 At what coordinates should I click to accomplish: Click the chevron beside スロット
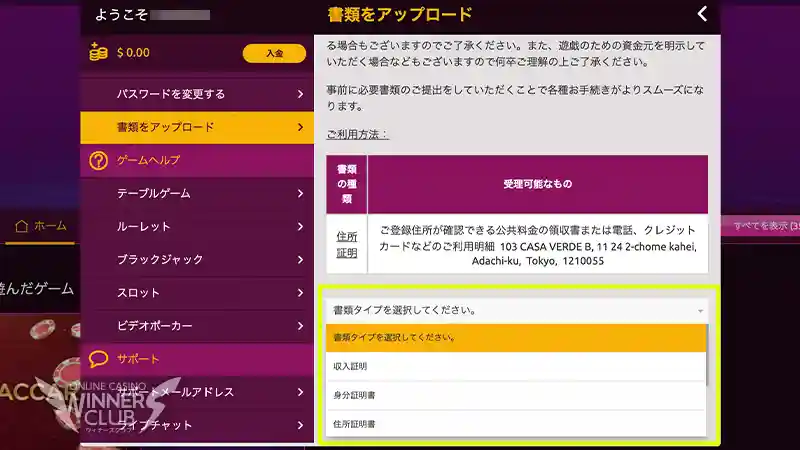tap(300, 293)
